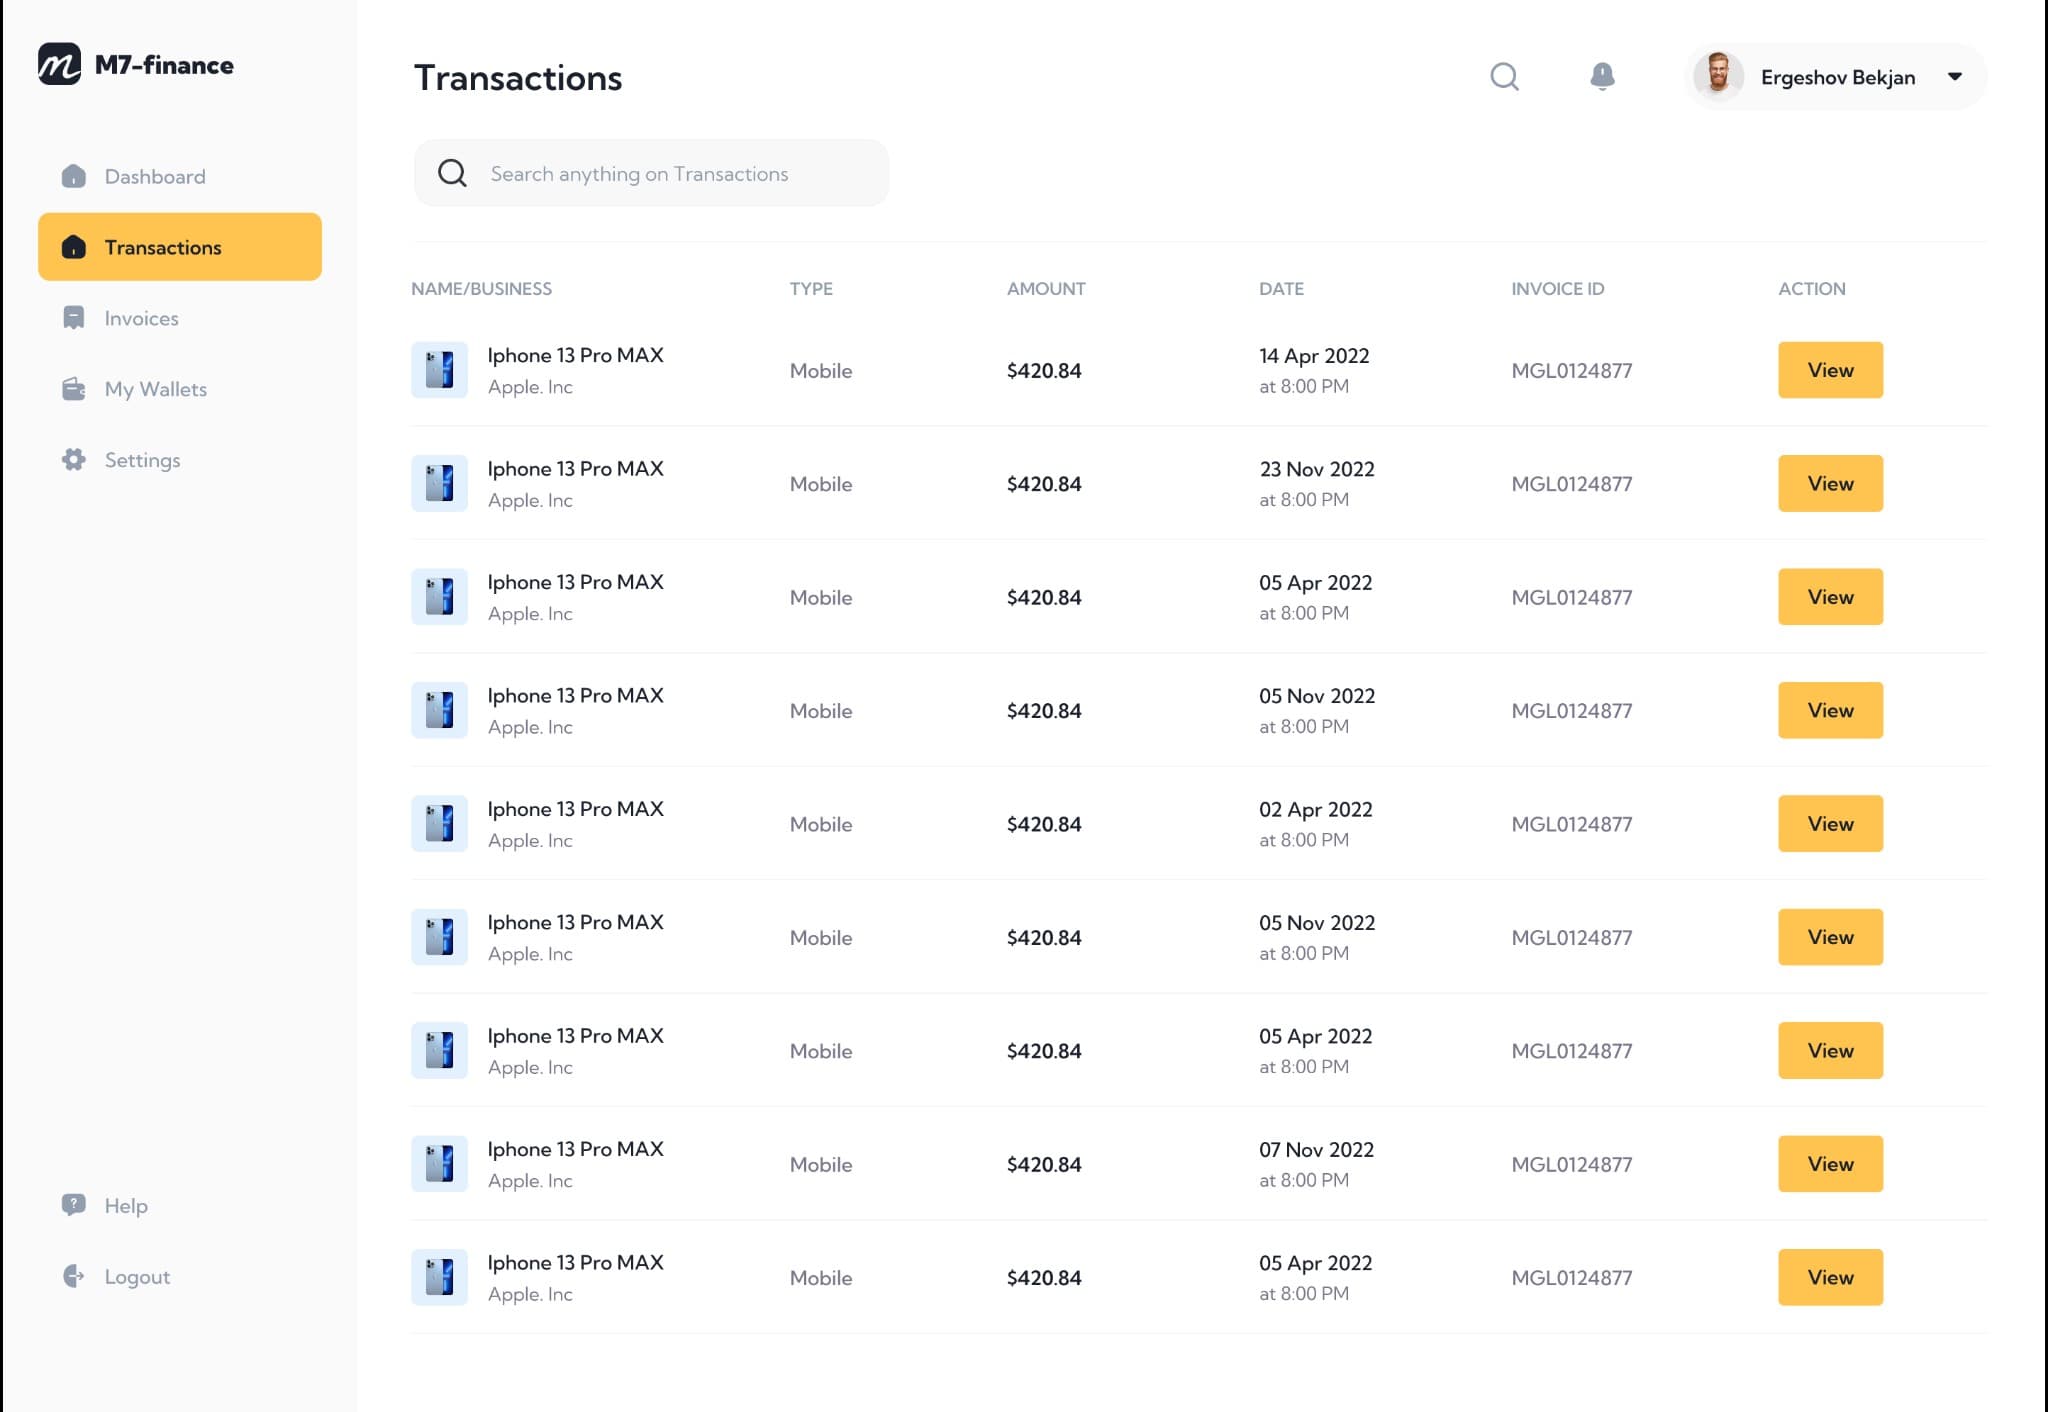Click the M7-finance logo
The height and width of the screenshot is (1412, 2048).
click(137, 64)
